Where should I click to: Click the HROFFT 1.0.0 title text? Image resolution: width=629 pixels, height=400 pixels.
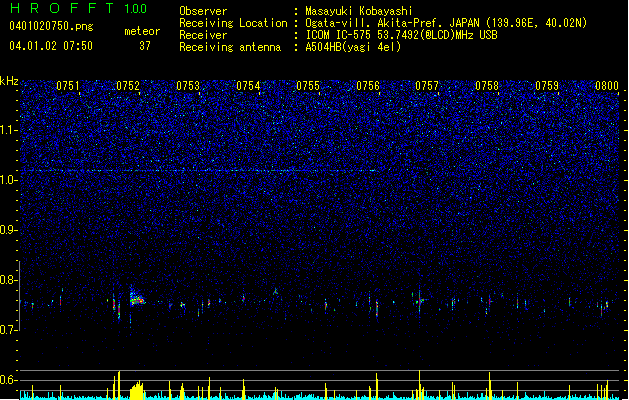[x=79, y=8]
